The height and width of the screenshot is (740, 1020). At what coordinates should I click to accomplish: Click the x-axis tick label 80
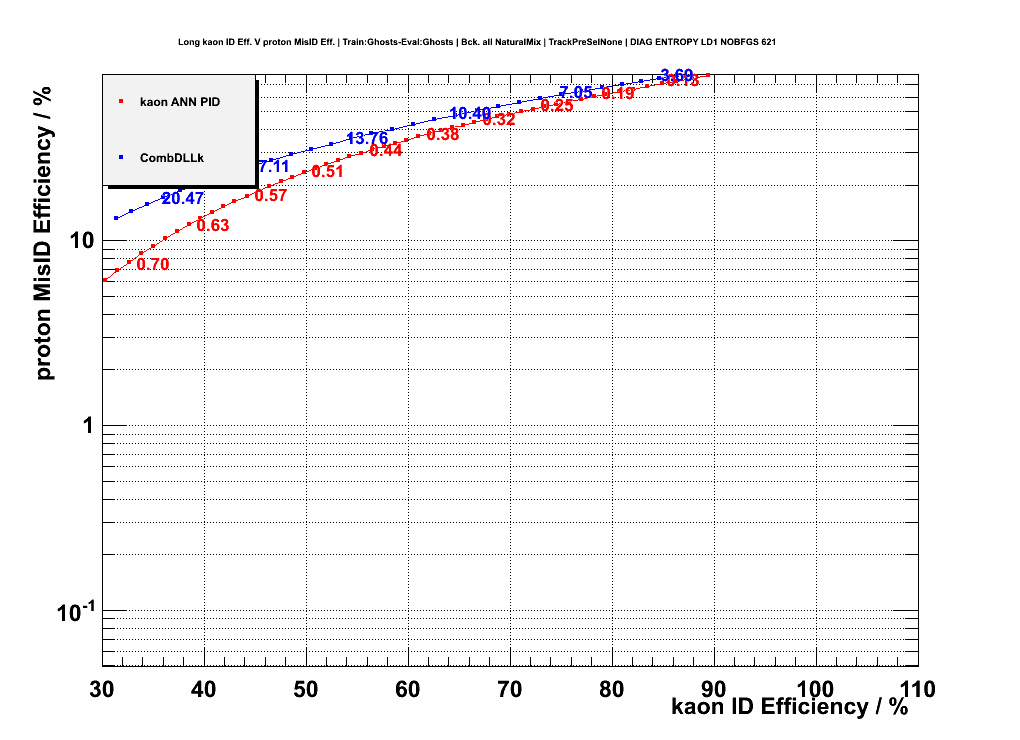[612, 690]
